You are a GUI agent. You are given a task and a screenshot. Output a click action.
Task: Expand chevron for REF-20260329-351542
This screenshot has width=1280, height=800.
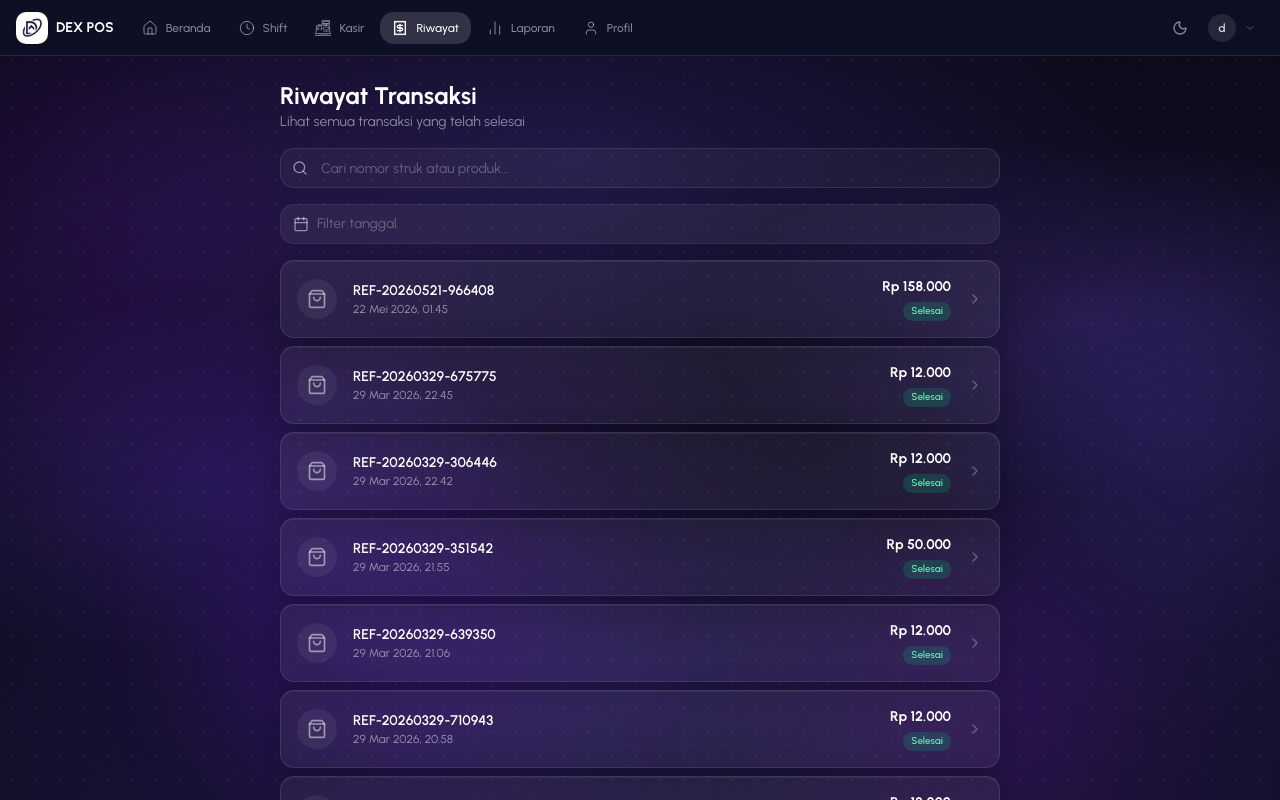(x=975, y=557)
